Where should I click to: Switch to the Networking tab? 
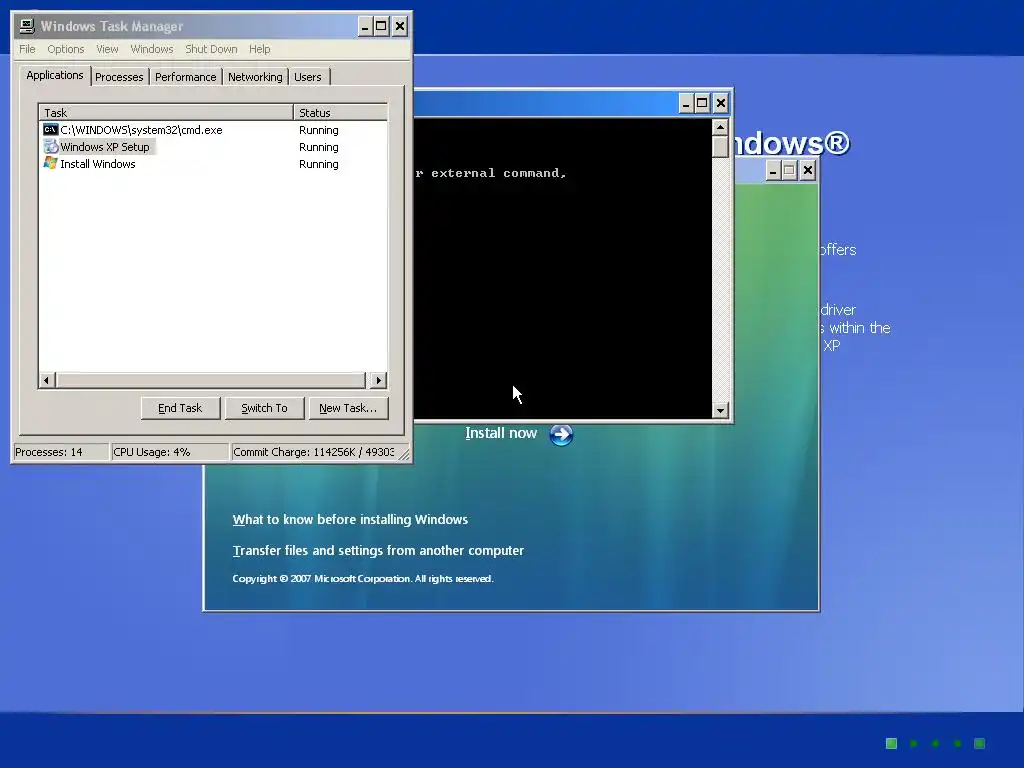255,77
